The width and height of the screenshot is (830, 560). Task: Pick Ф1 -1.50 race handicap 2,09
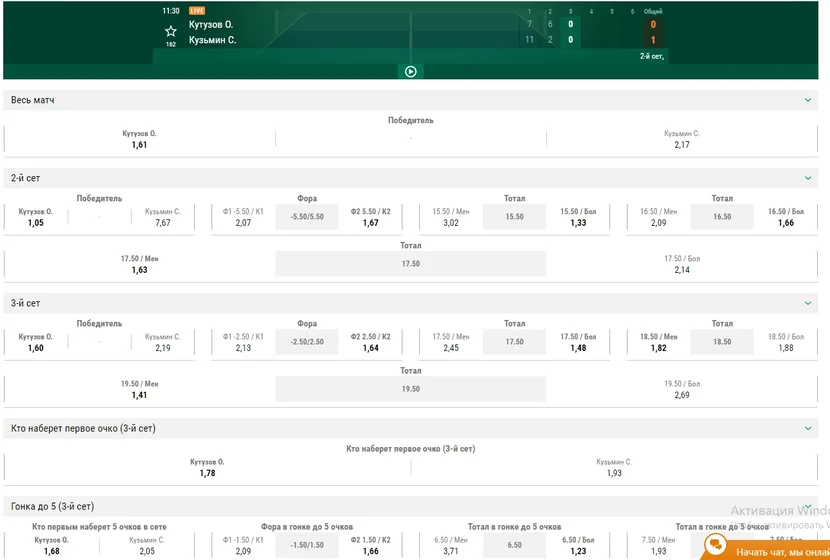[243, 546]
